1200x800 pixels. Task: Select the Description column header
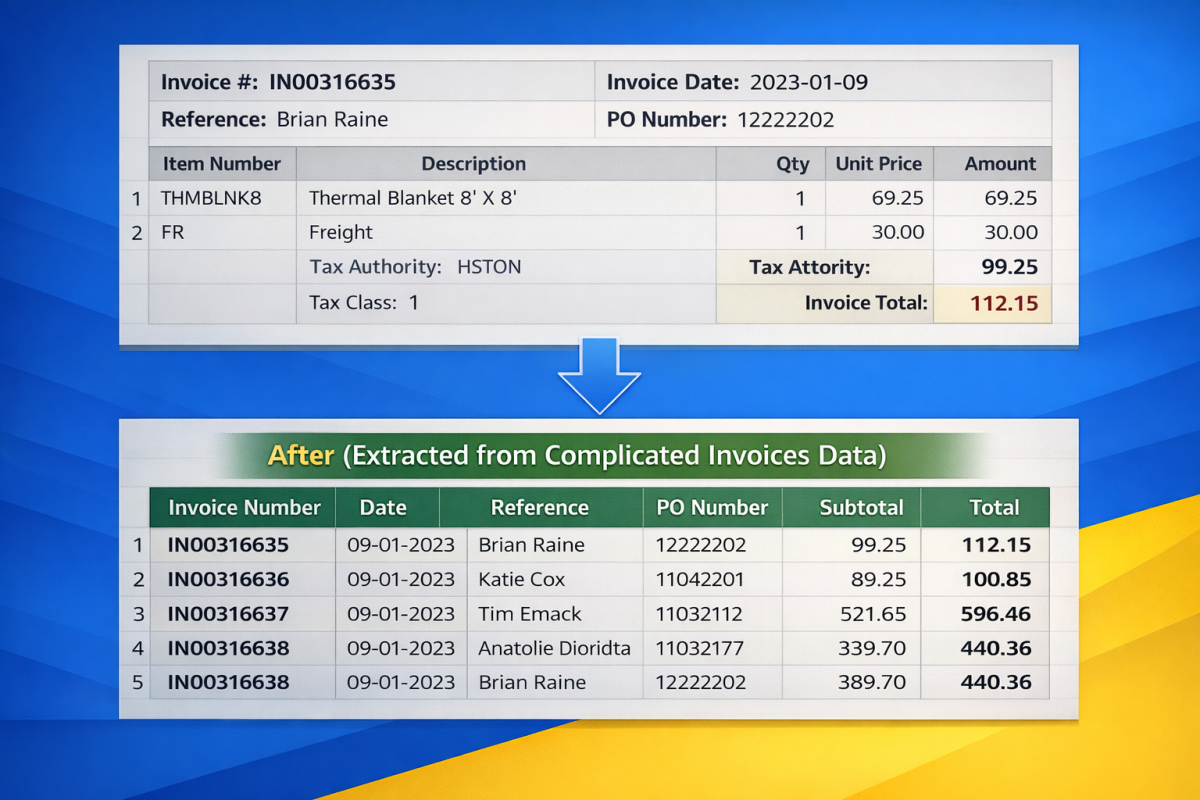click(473, 164)
